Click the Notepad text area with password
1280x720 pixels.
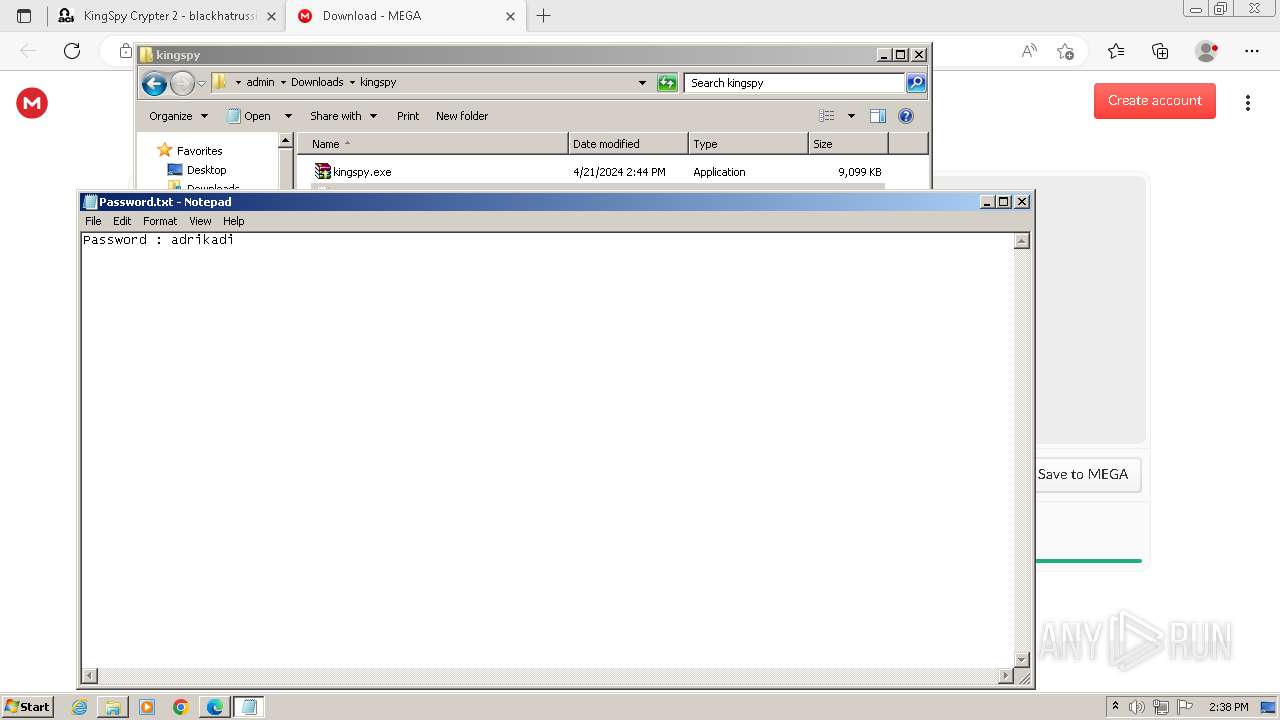point(547,450)
